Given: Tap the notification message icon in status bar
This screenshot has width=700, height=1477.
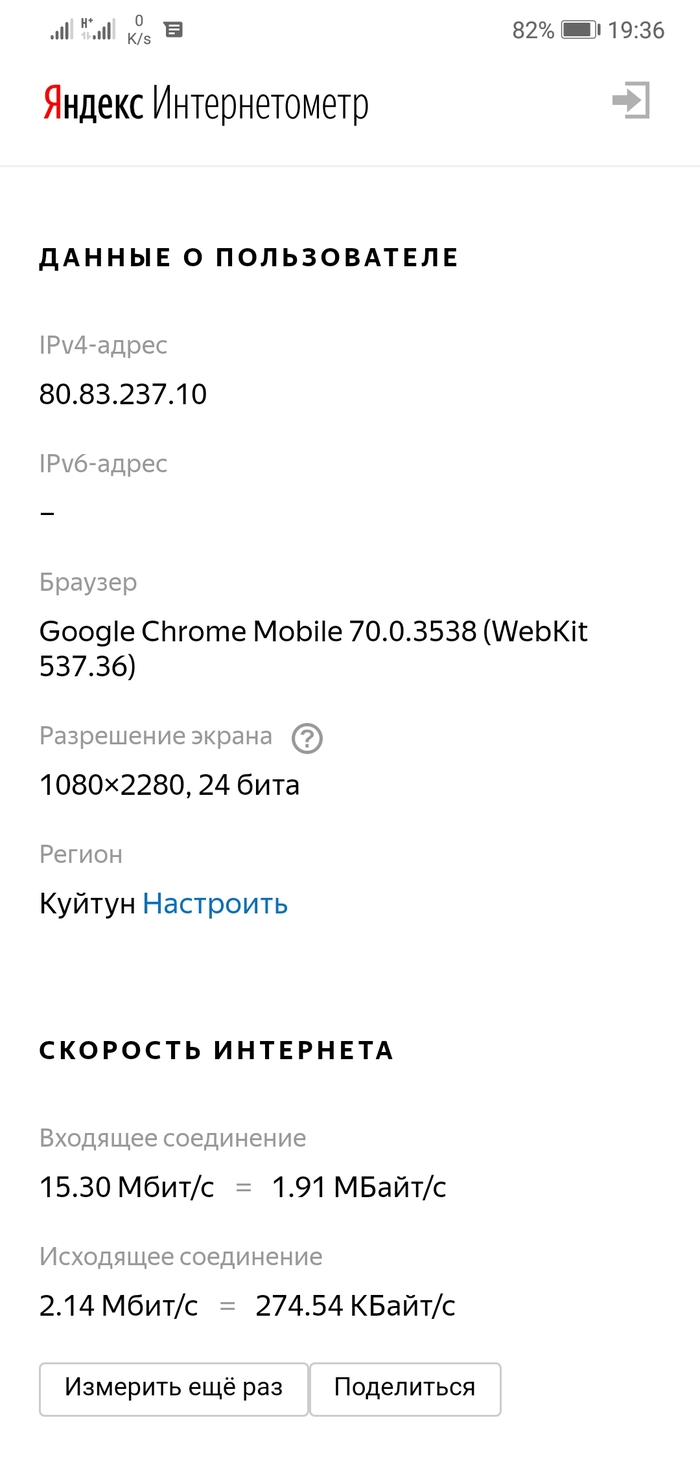Looking at the screenshot, I should [174, 30].
